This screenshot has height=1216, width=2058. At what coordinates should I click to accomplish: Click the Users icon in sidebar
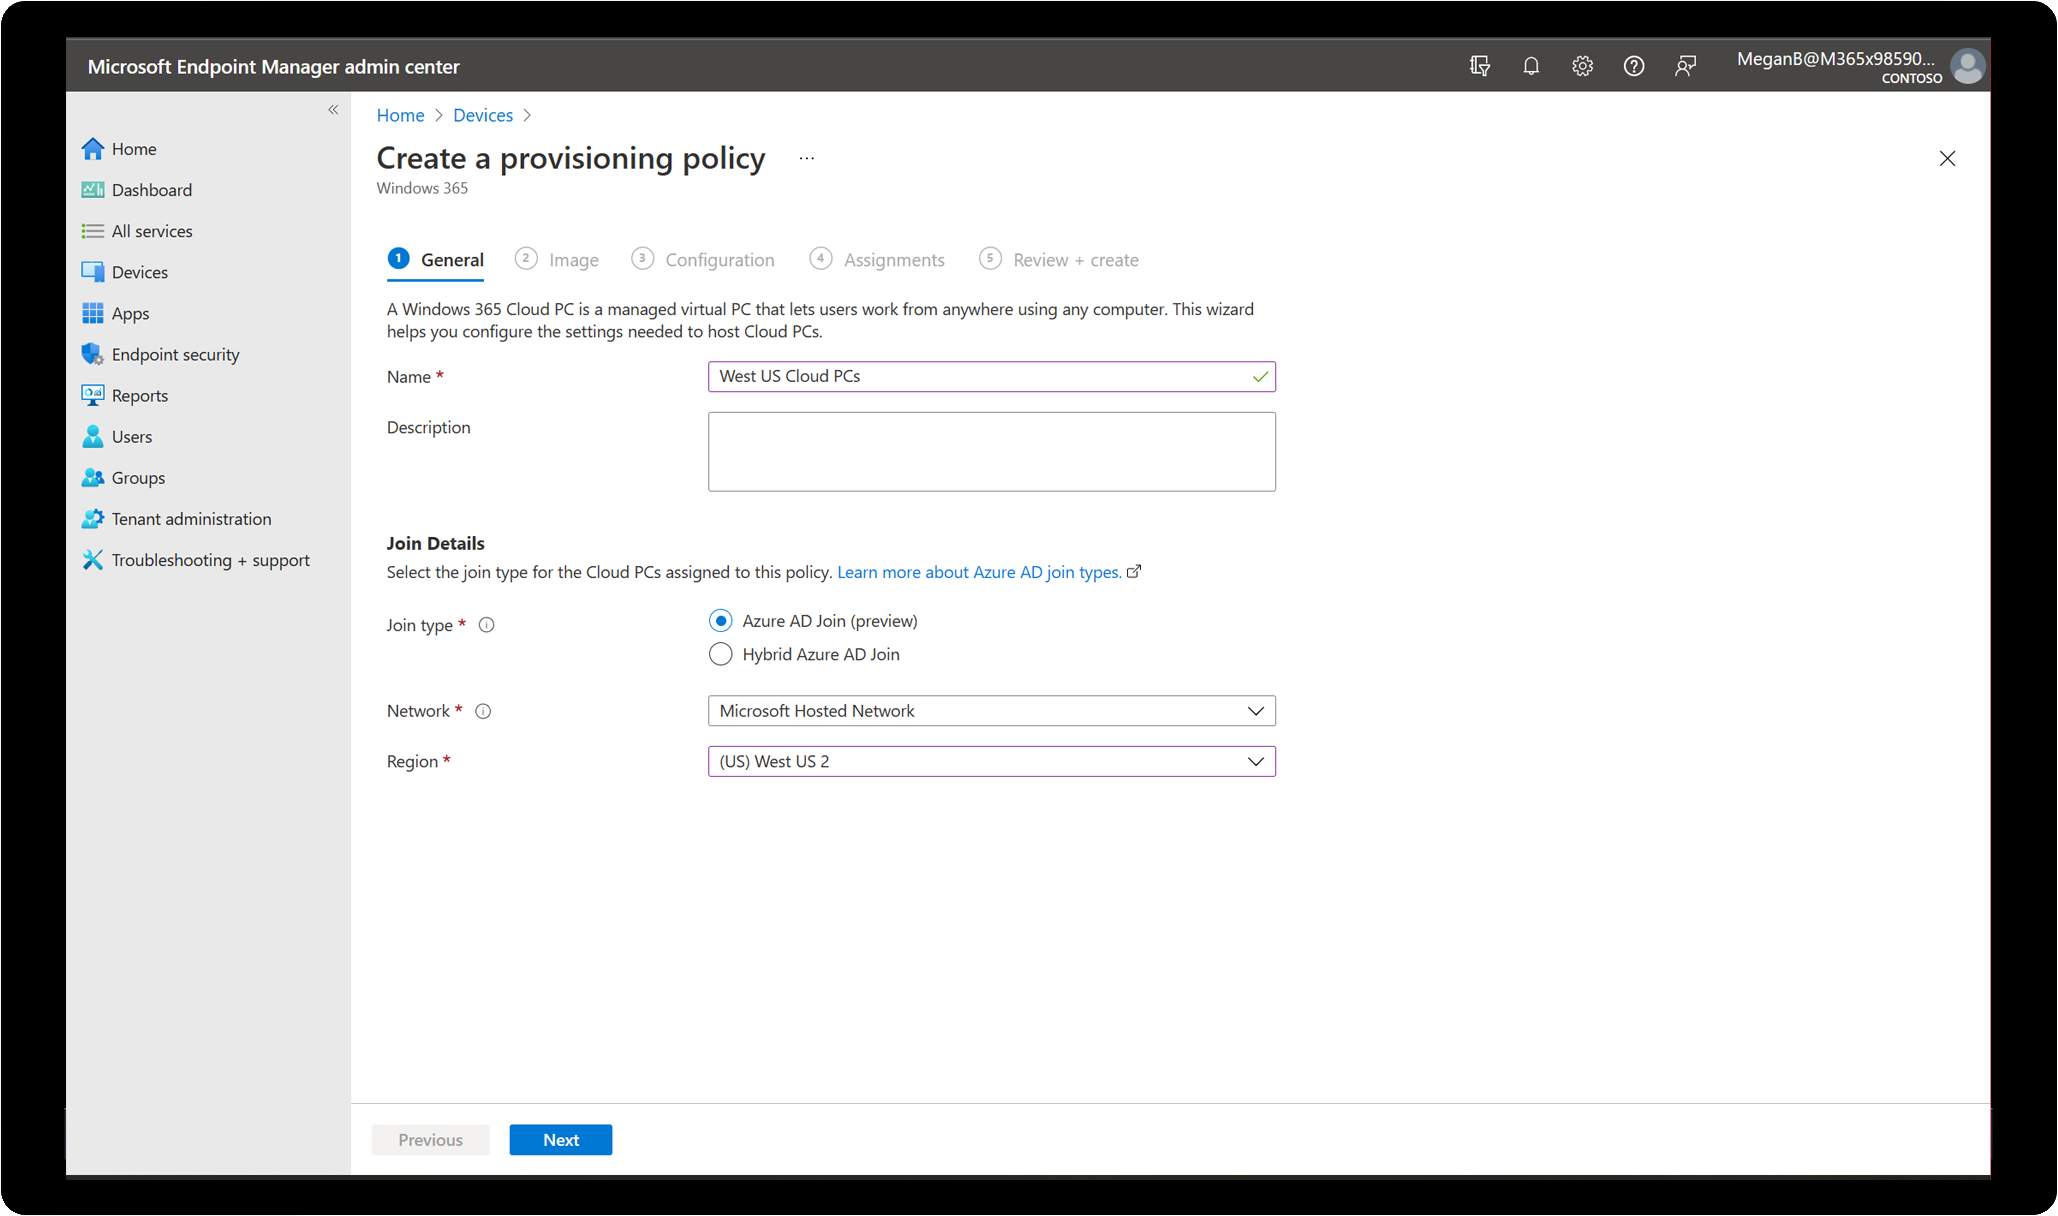point(94,436)
